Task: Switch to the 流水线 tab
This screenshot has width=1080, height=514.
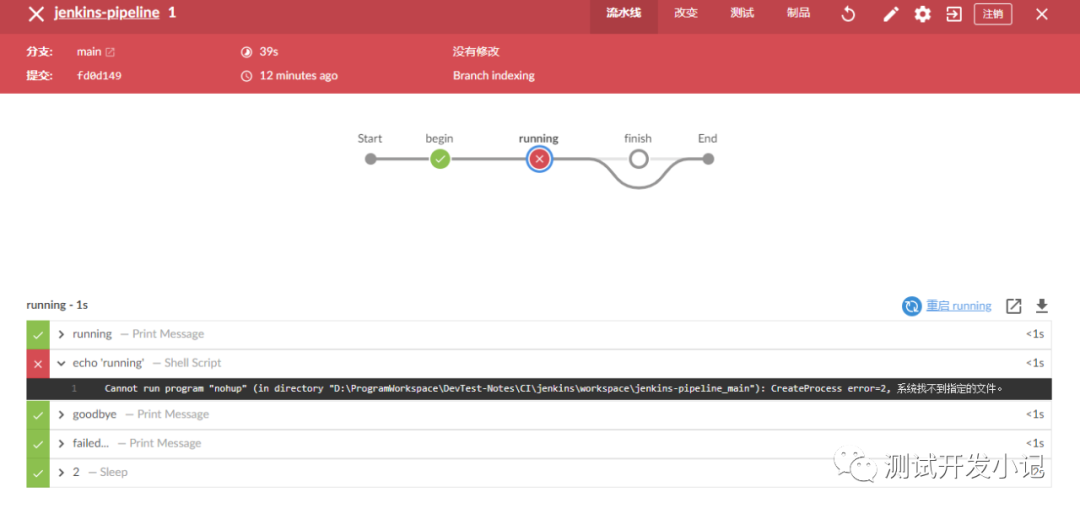Action: (623, 14)
